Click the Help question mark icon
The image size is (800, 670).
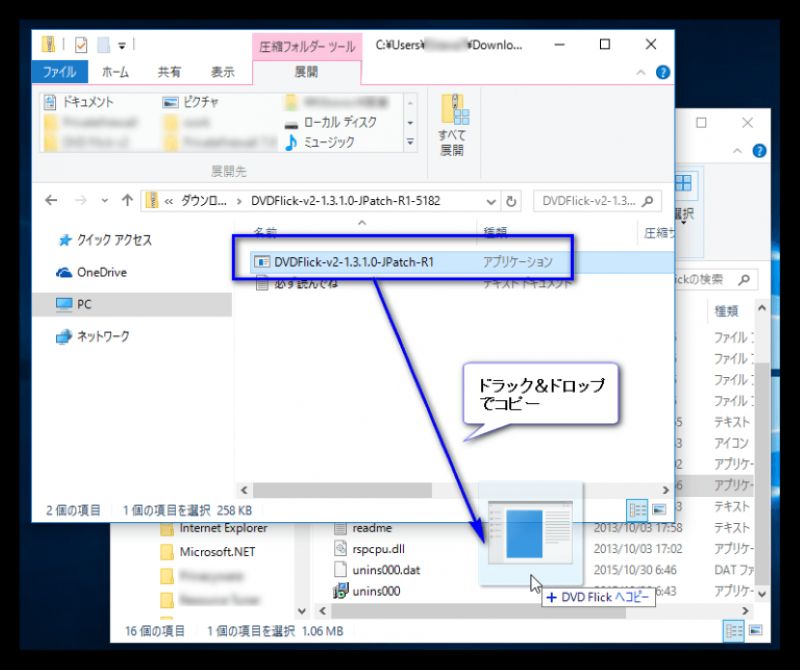662,71
